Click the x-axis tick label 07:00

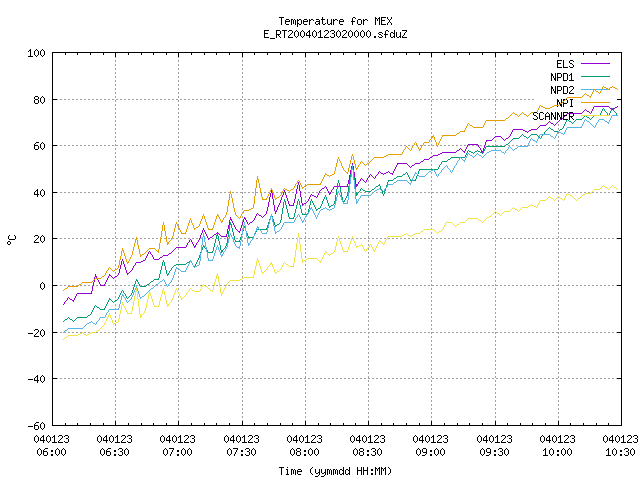(178, 452)
